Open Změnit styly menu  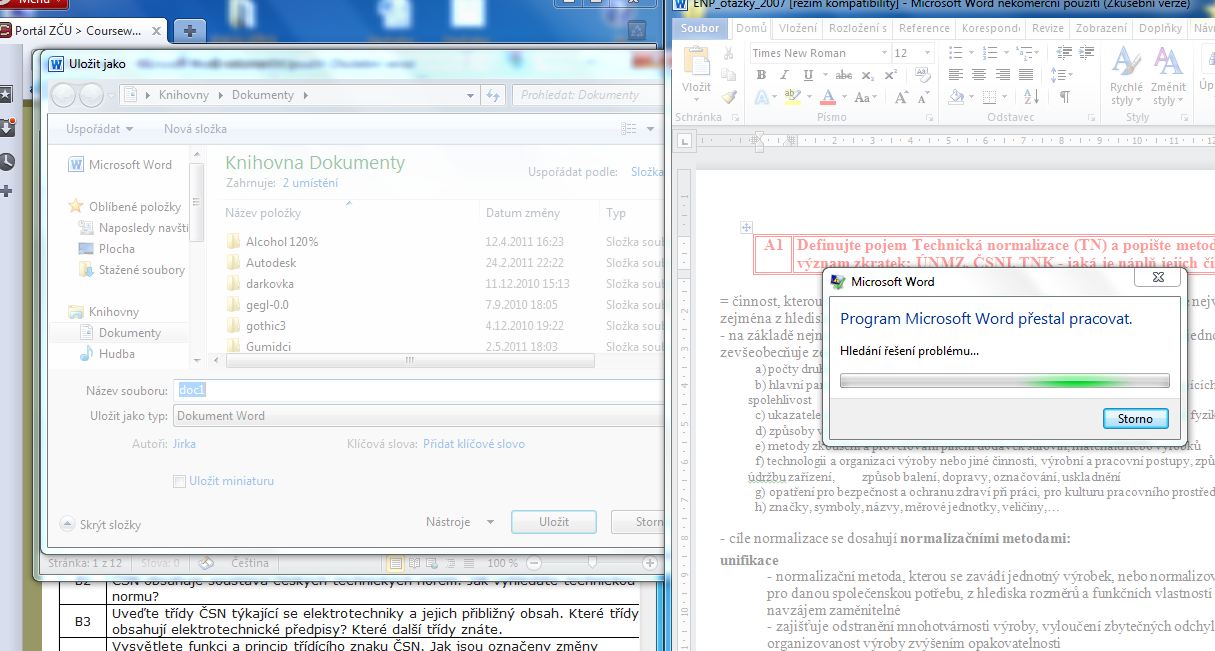coord(1168,77)
